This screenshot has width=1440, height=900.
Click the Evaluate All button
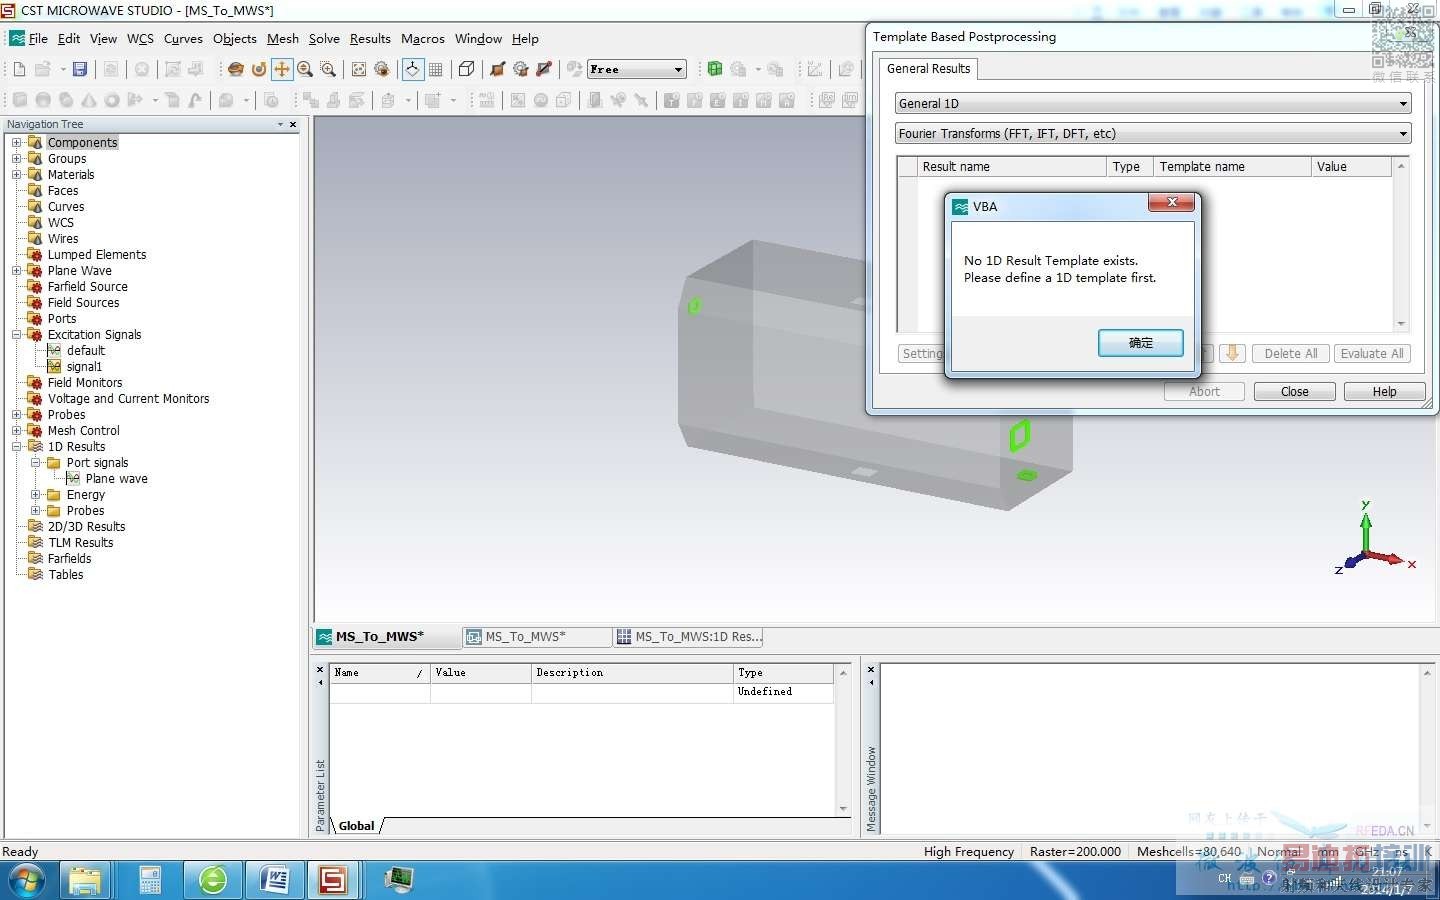point(1372,354)
